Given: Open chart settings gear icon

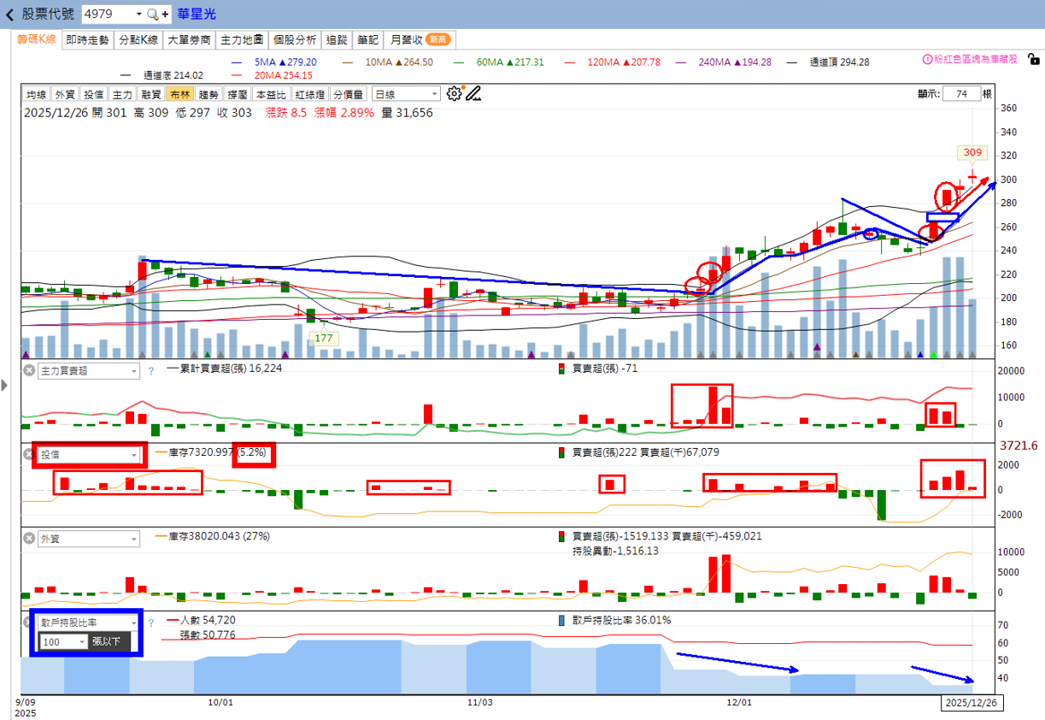Looking at the screenshot, I should [454, 94].
